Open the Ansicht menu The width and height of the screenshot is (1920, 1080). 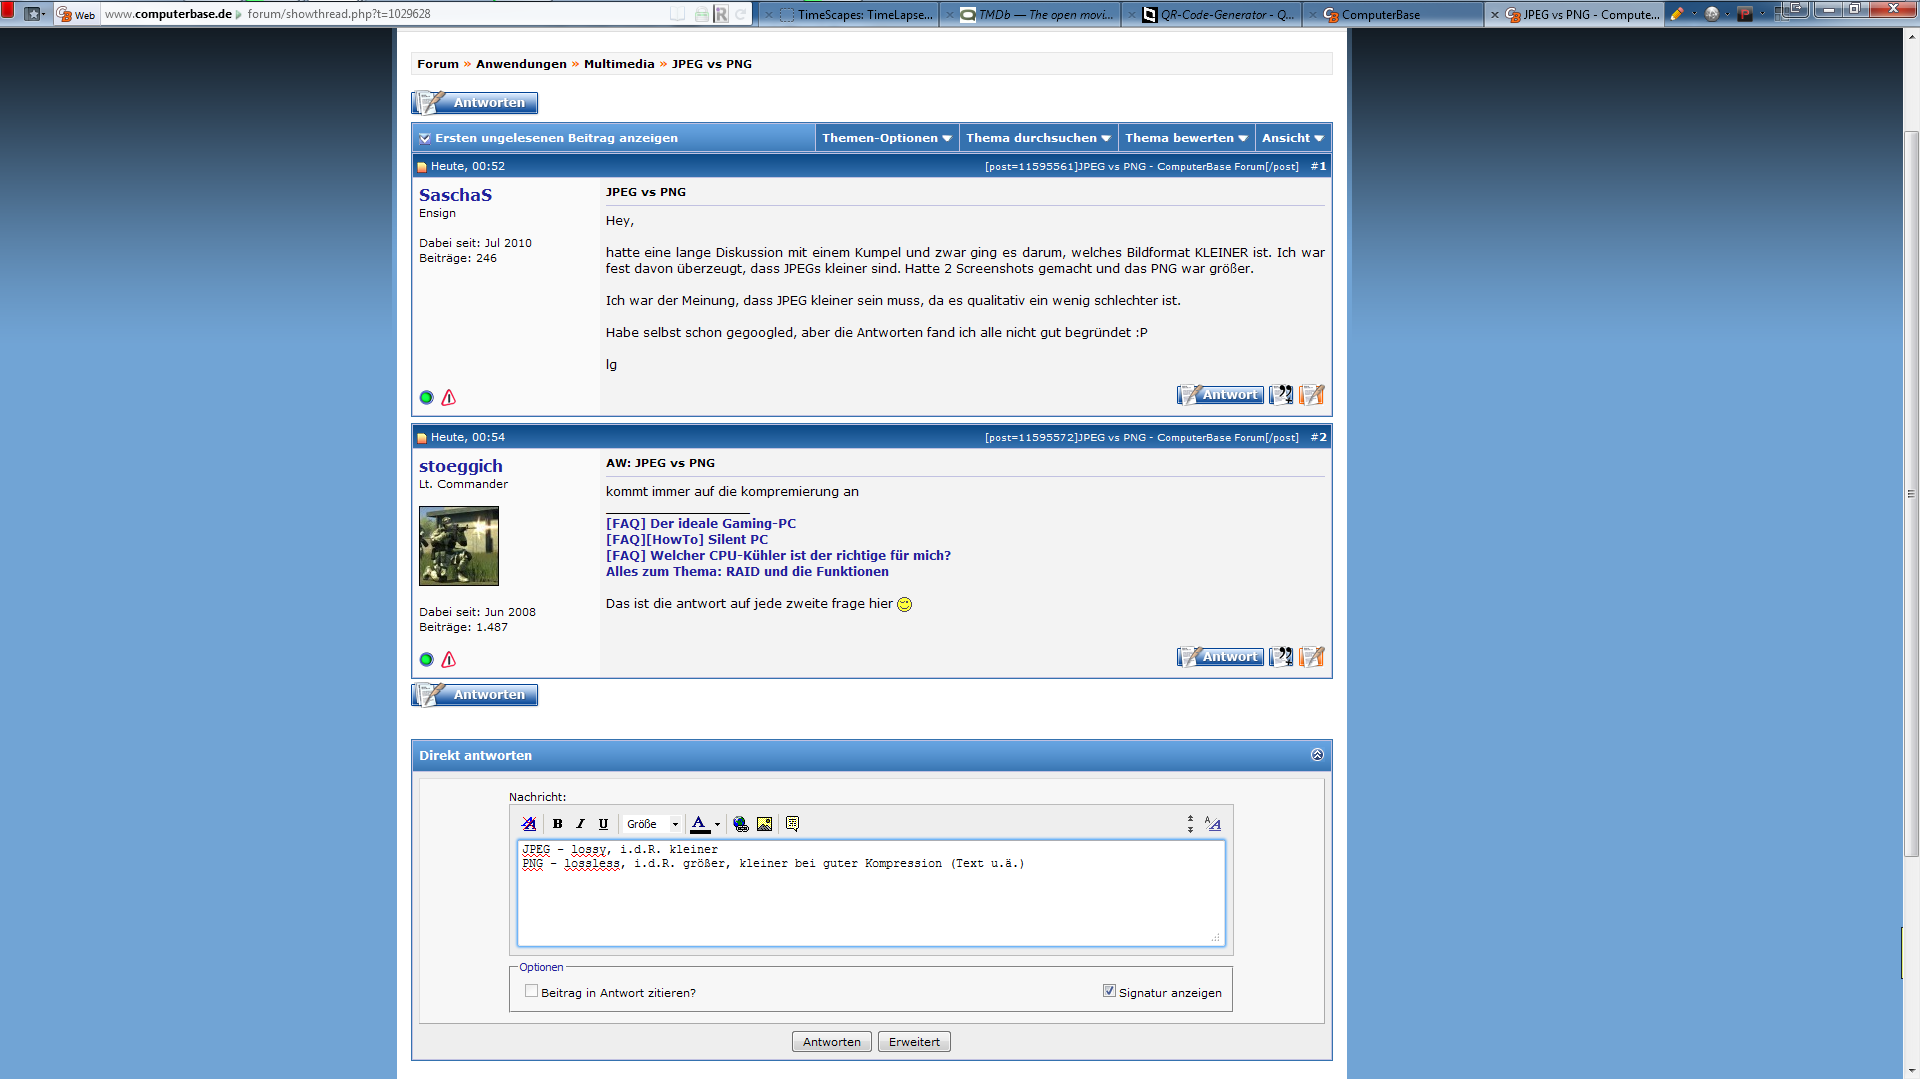coord(1292,138)
